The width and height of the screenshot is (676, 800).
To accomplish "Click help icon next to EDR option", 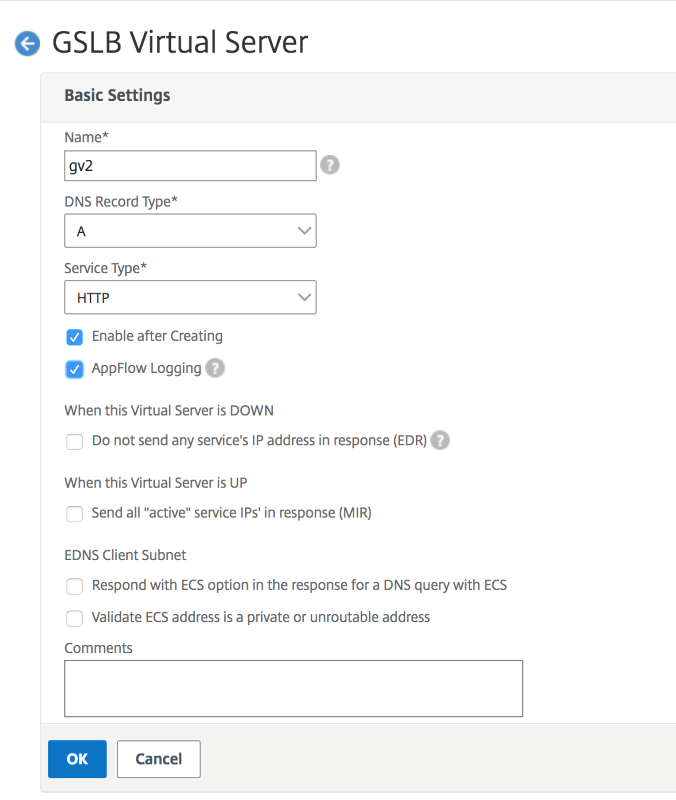I will click(x=440, y=440).
